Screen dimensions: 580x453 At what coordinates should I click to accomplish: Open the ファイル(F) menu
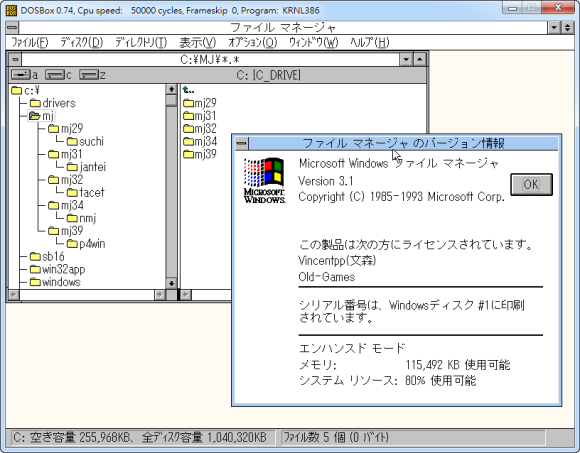tap(30, 43)
